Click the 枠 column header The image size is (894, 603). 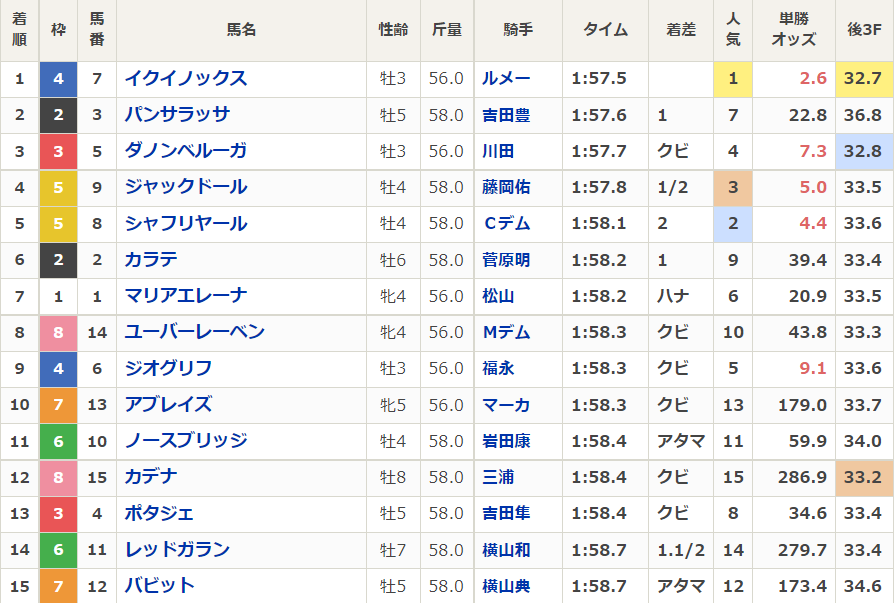[x=58, y=30]
